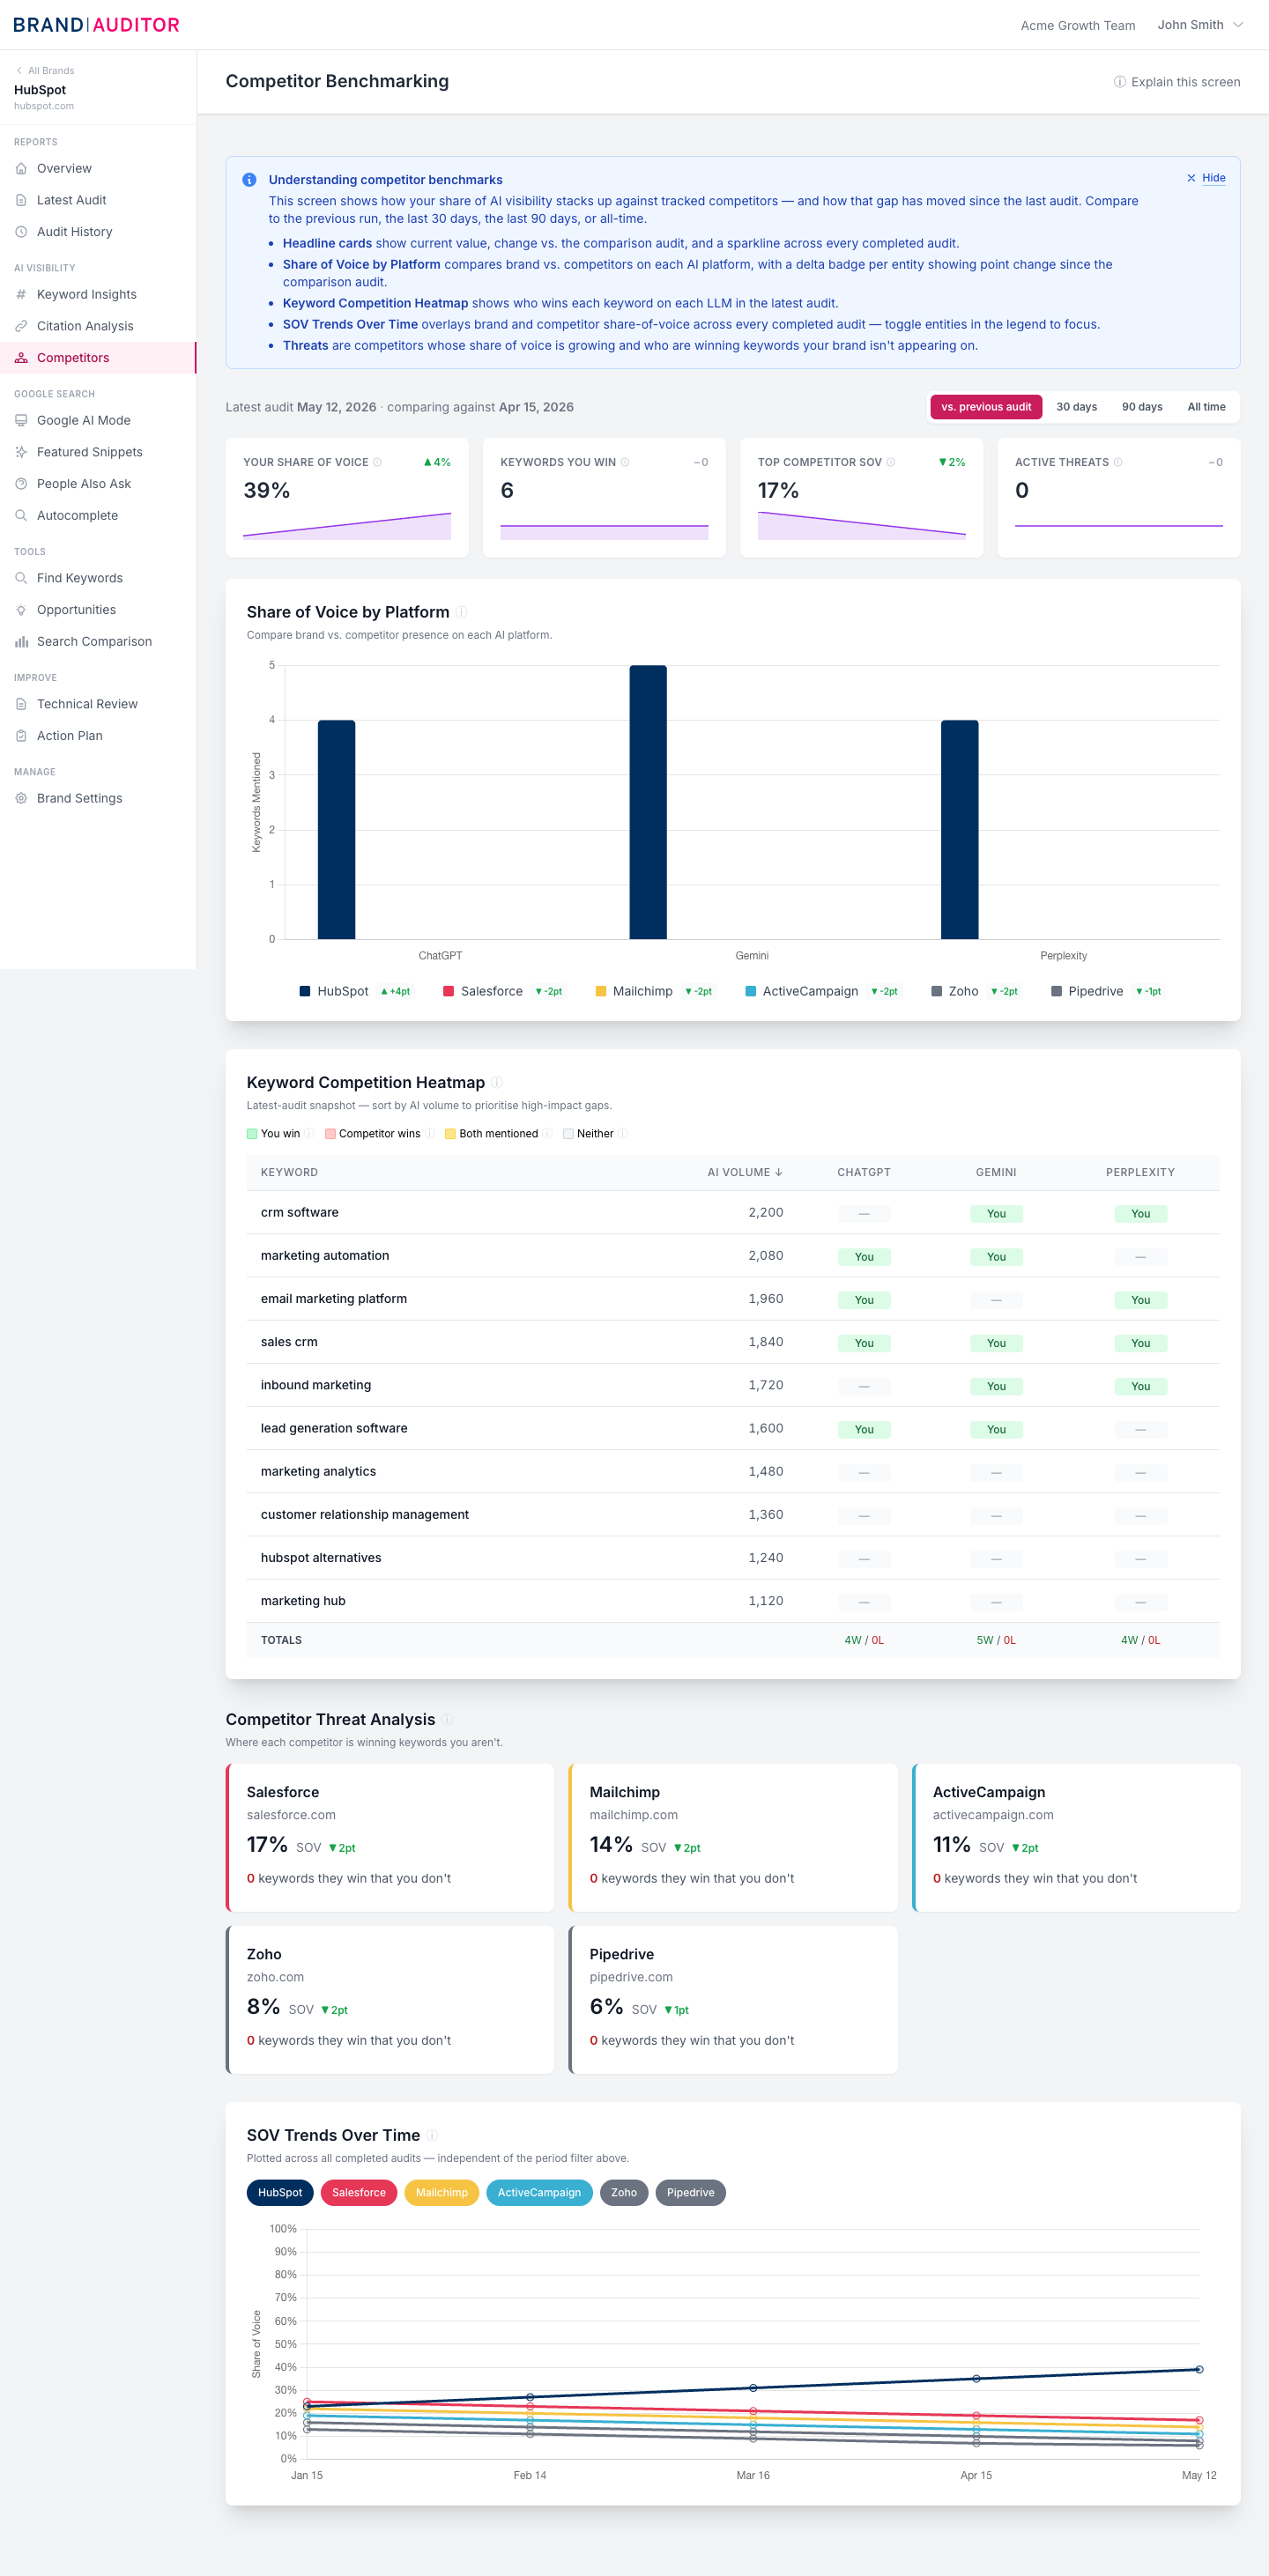Open Audit History in sidebar
1269x2576 pixels.
98,232
